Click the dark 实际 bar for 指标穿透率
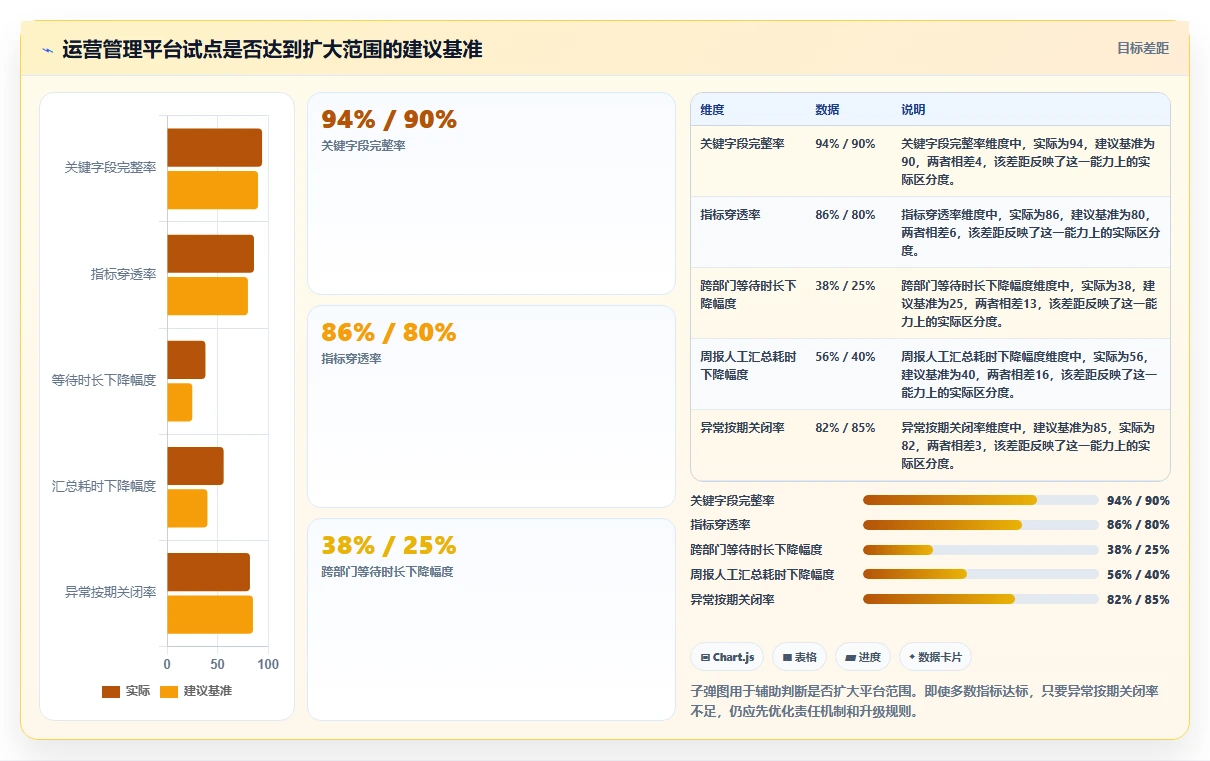Screen dimensions: 1210x761 pyautogui.click(x=210, y=254)
